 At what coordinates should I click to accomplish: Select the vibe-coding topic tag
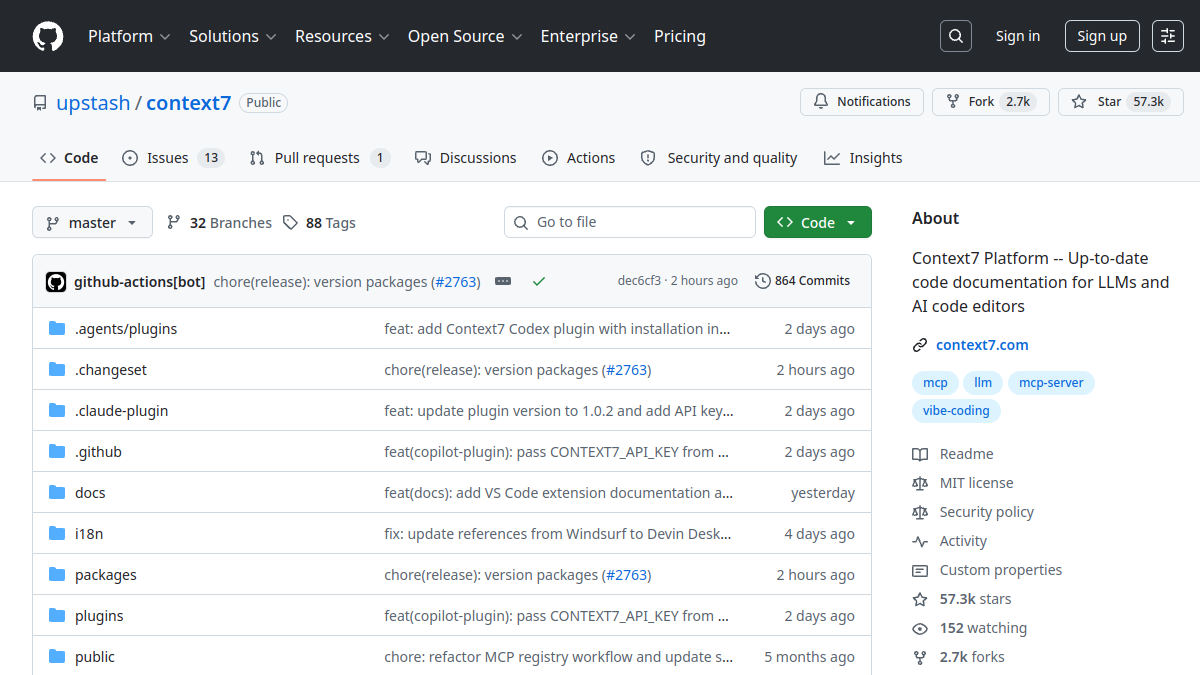956,411
